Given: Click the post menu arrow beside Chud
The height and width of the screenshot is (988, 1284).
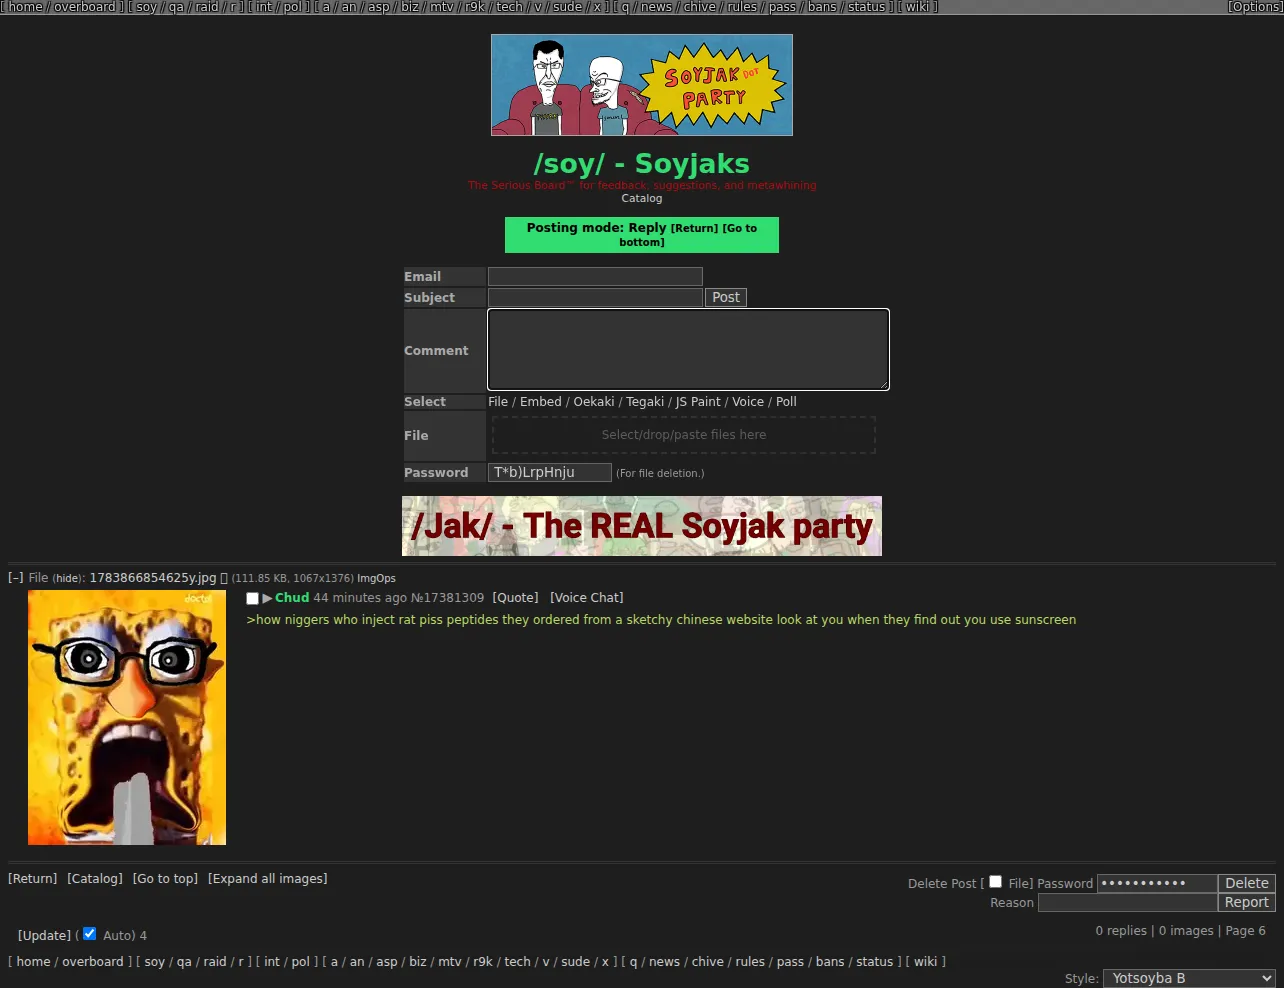Looking at the screenshot, I should pos(267,598).
